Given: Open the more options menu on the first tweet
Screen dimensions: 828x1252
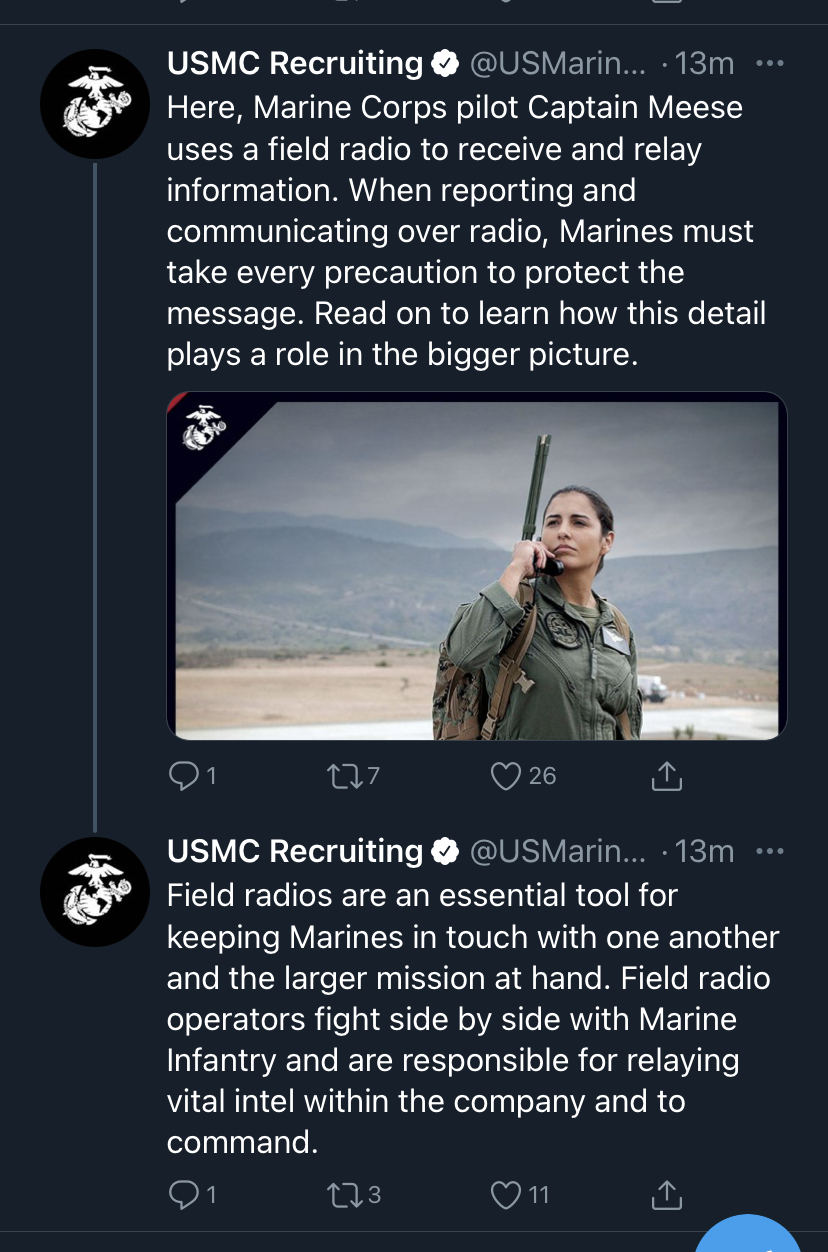Looking at the screenshot, I should point(769,64).
